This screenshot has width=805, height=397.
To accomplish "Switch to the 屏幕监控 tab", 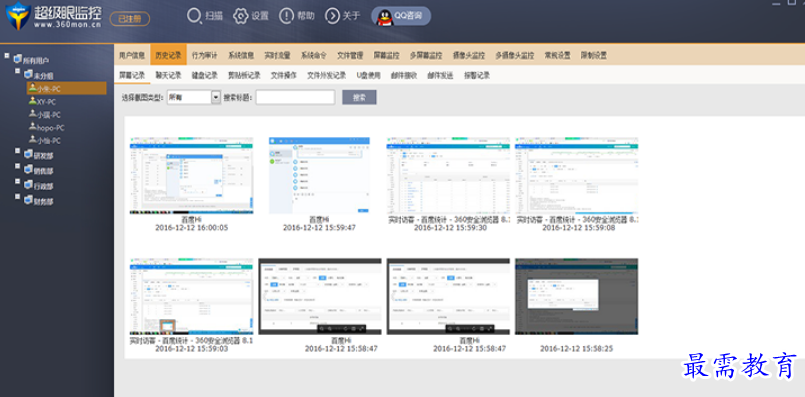I will click(x=387, y=55).
